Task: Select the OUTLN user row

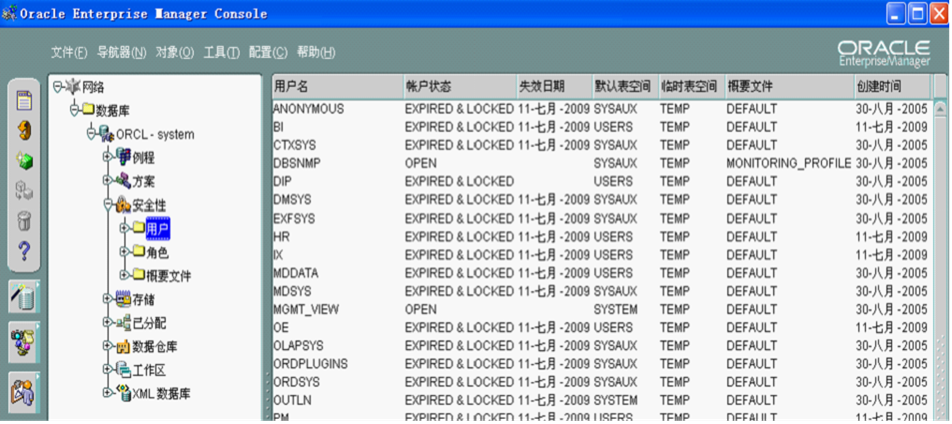Action: [x=601, y=400]
